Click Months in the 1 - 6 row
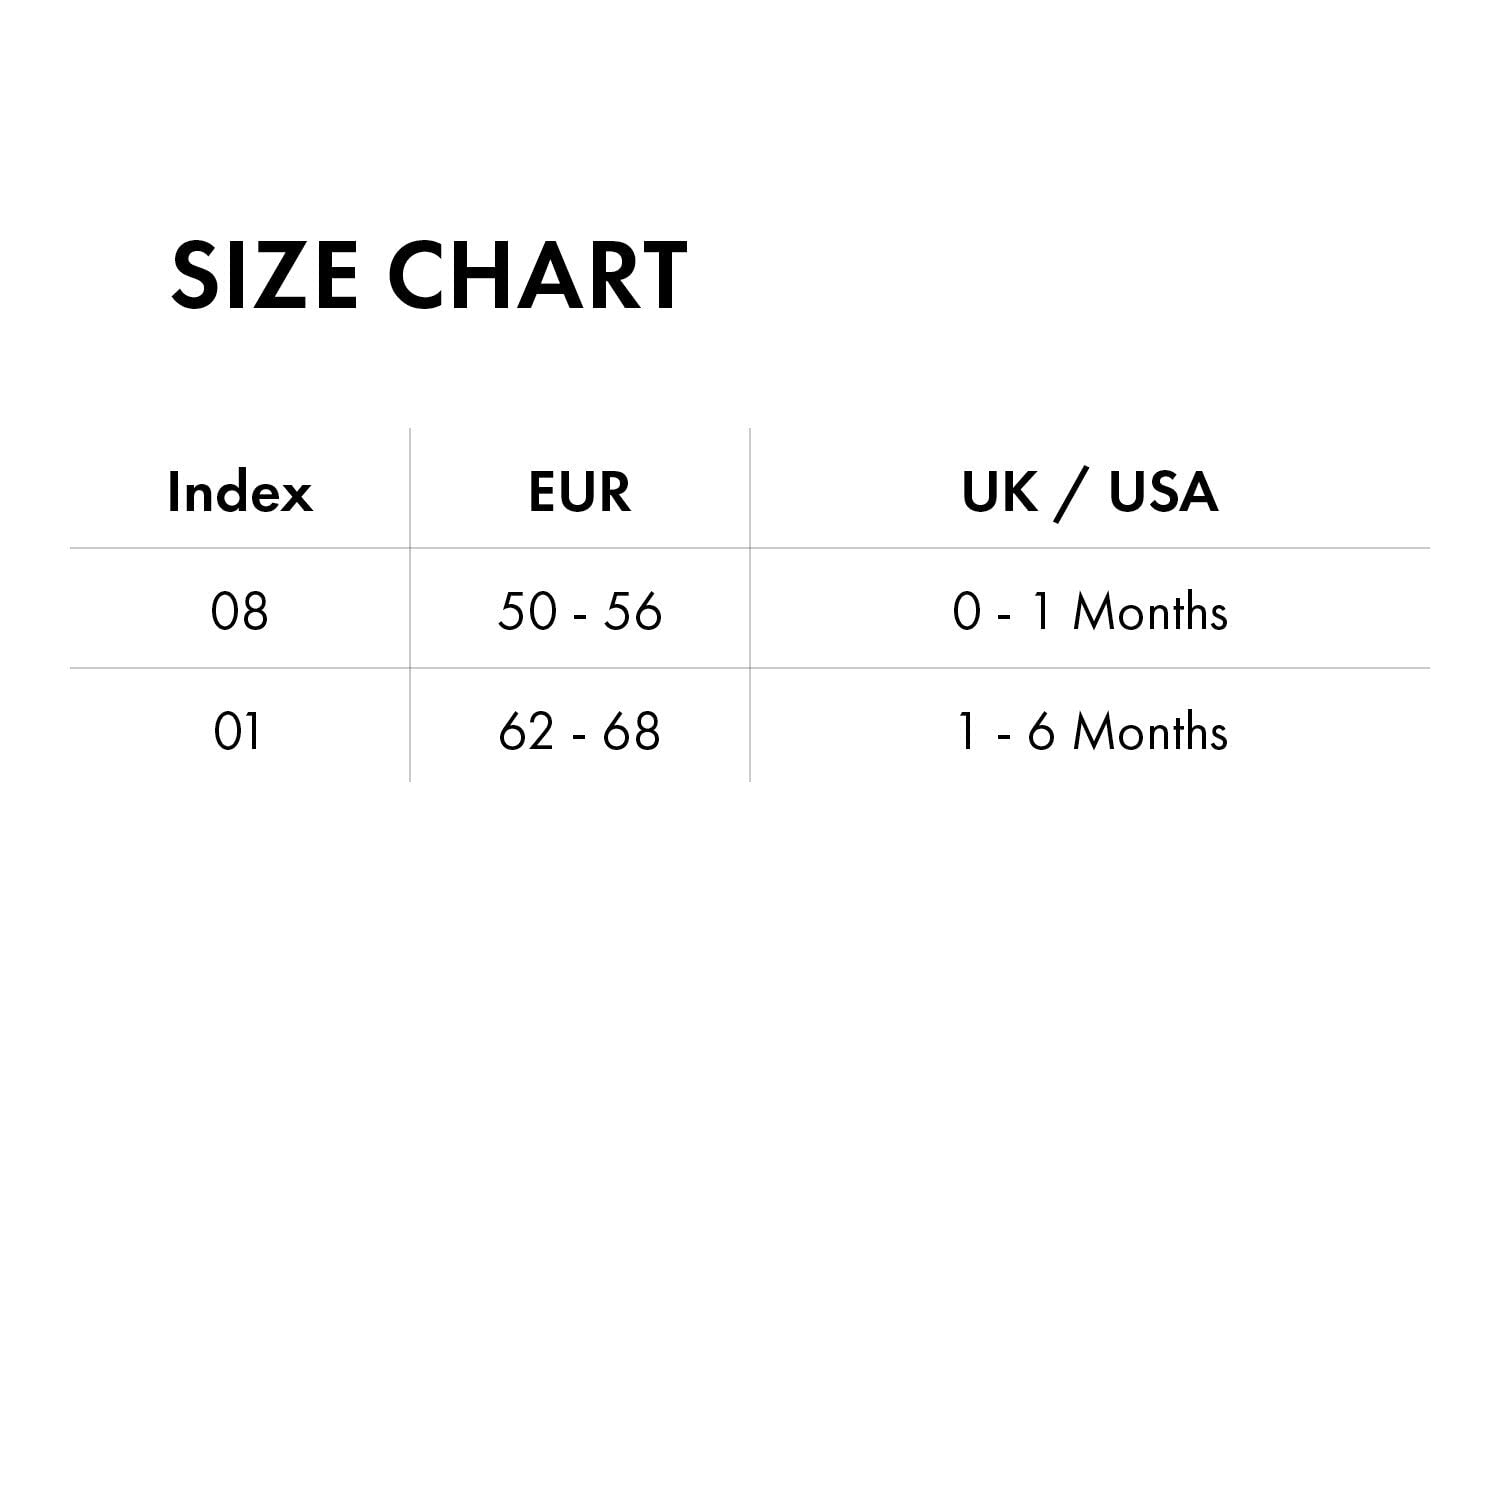The height and width of the screenshot is (1500, 1500). coord(1150,731)
